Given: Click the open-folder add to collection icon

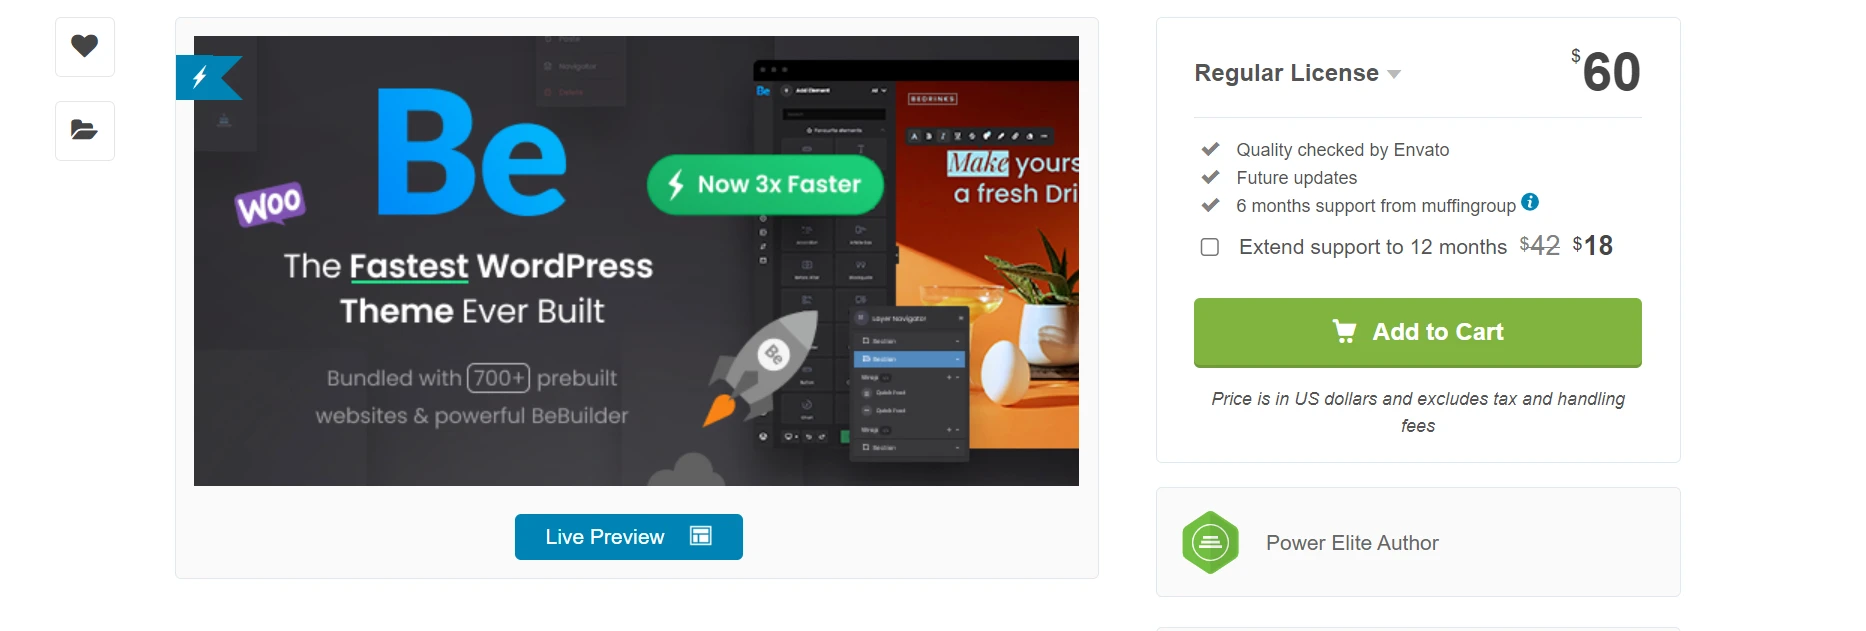Looking at the screenshot, I should pos(85,130).
